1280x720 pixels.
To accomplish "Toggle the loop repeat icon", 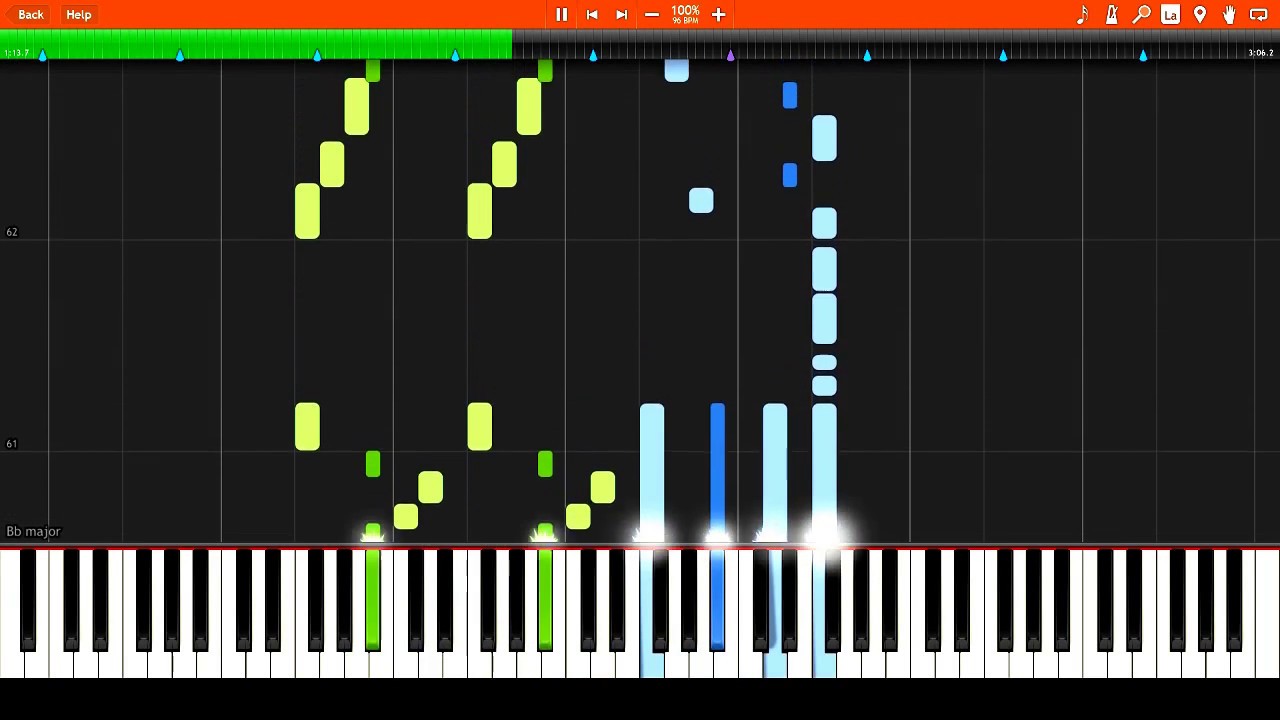I will 1259,15.
